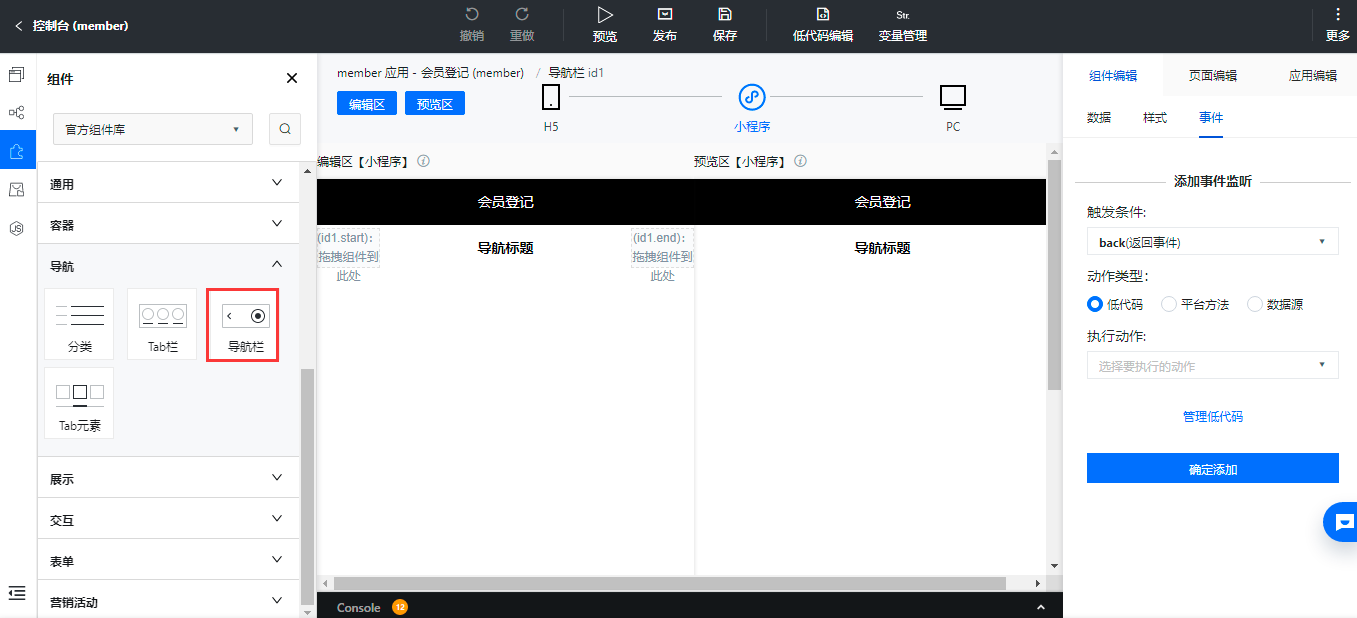Select the 低代码 radio button

pyautogui.click(x=1095, y=304)
